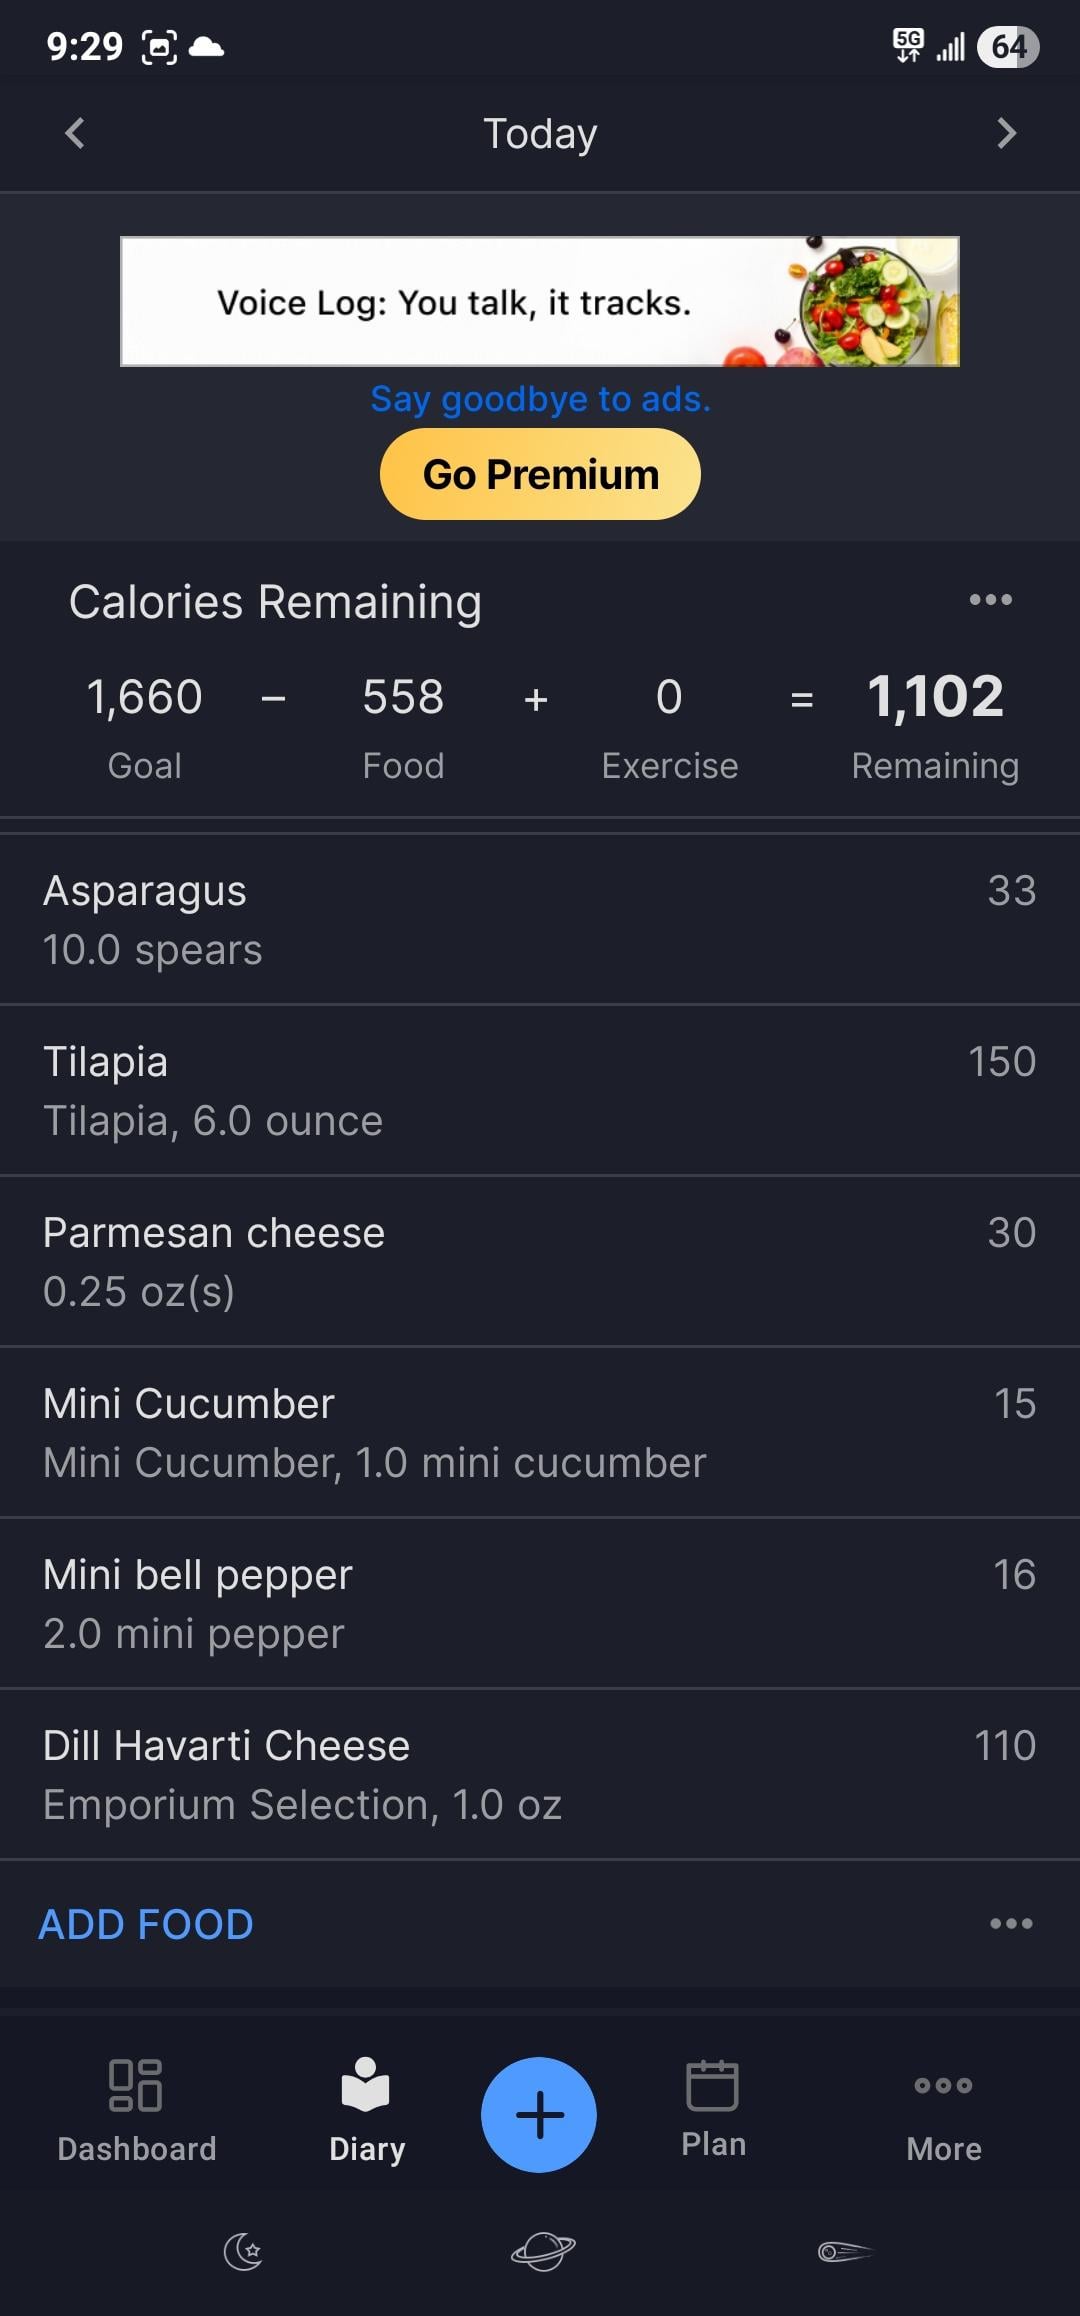The width and height of the screenshot is (1080, 2316).
Task: Tap the moon and star icon
Action: [243, 2252]
